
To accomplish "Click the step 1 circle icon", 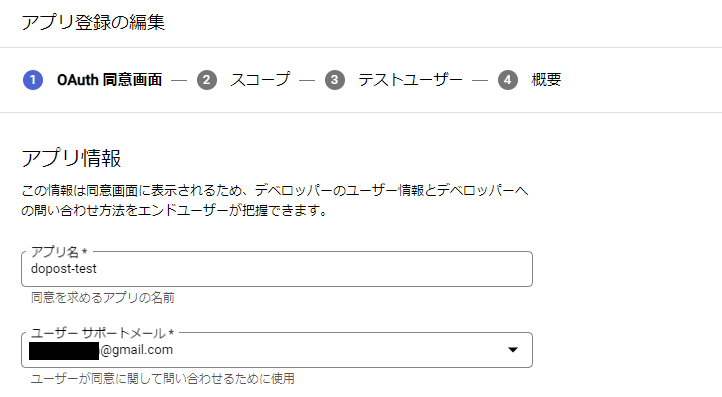I will [x=33, y=80].
